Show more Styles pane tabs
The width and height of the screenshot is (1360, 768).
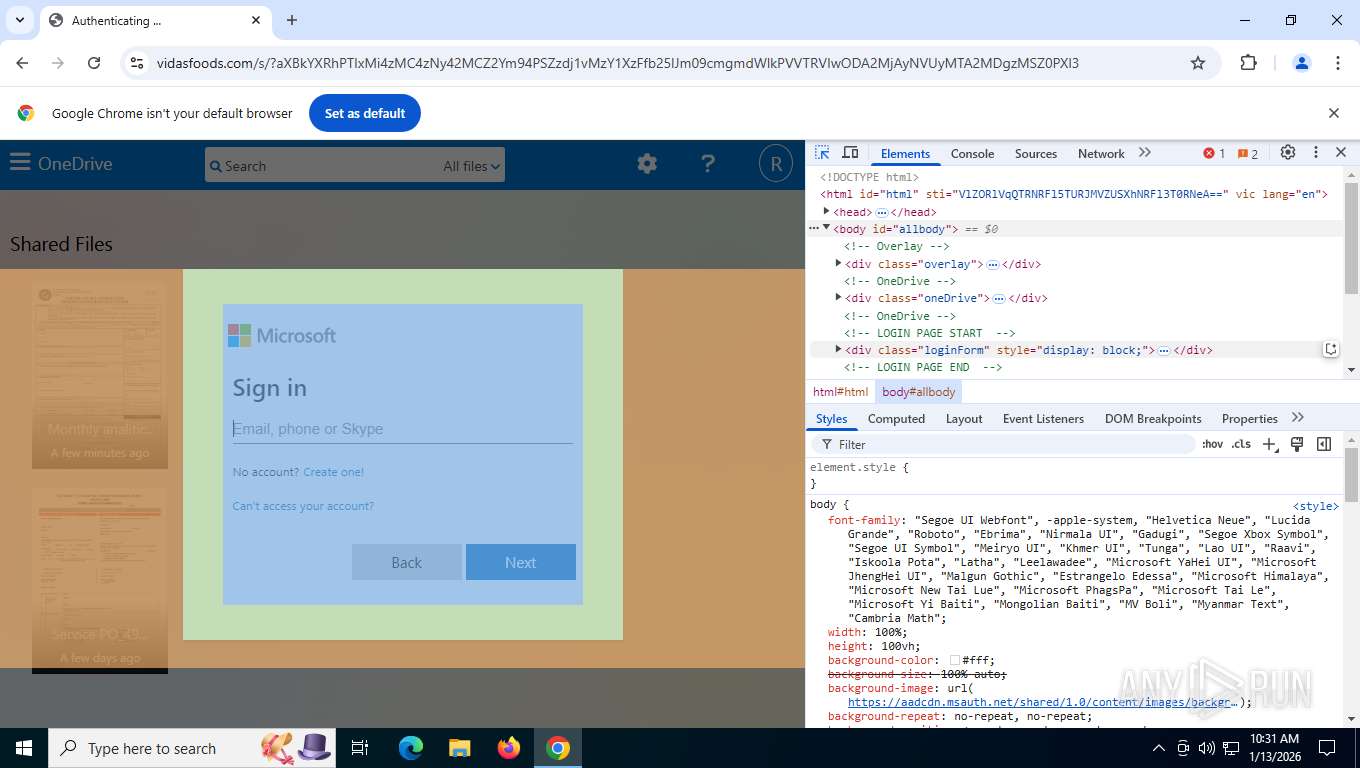point(1298,418)
